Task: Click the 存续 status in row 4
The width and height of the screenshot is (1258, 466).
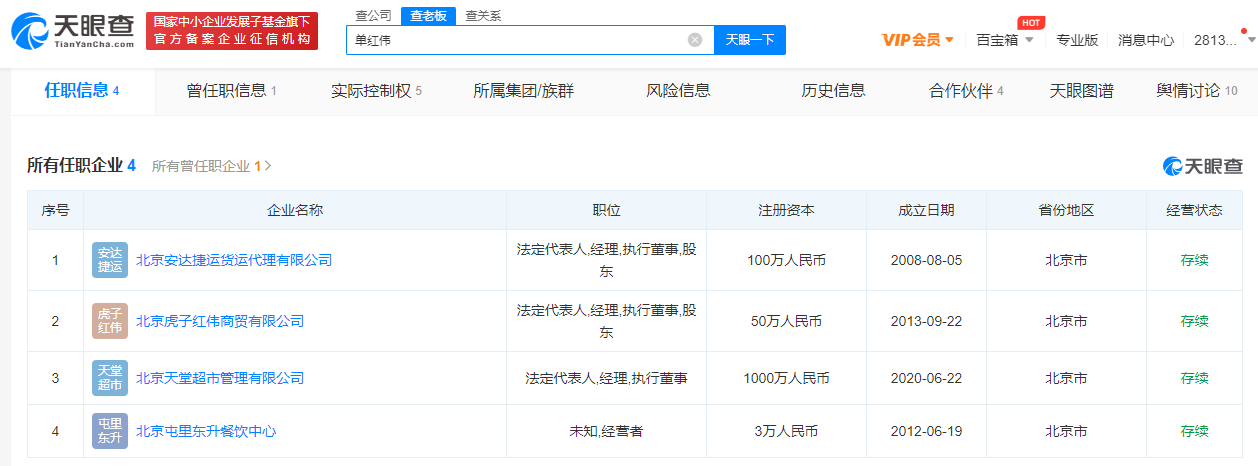Action: (x=1194, y=431)
